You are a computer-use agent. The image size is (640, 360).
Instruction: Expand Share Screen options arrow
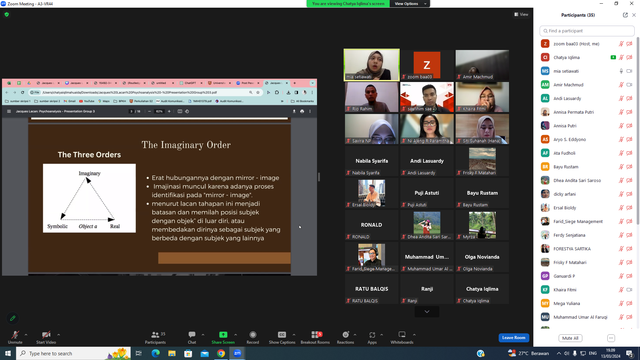(x=236, y=335)
